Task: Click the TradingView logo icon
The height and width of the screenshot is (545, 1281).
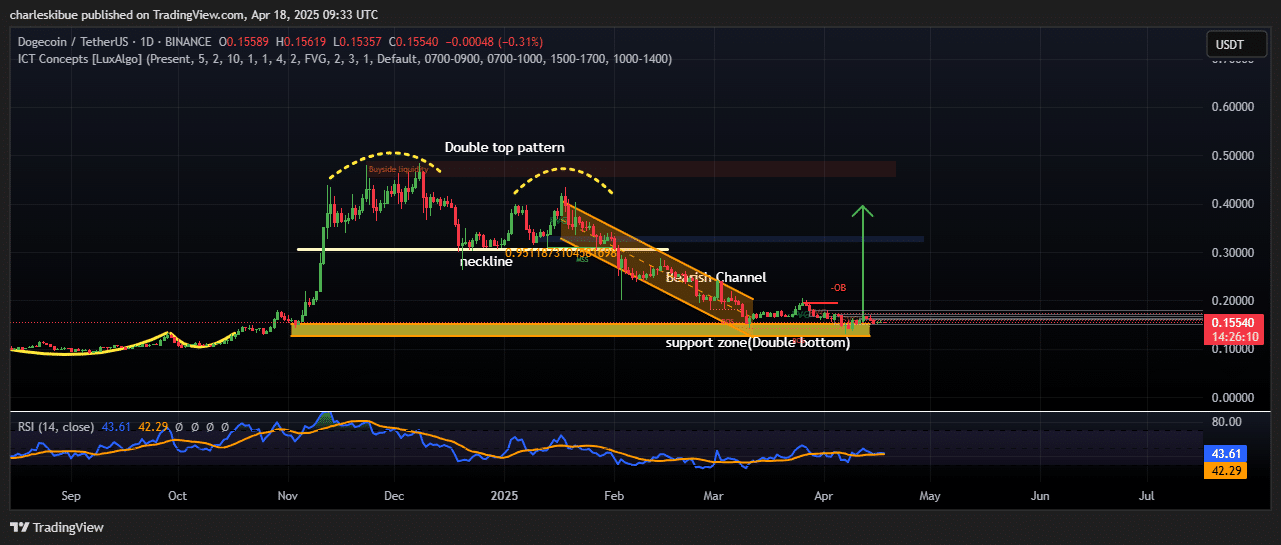Action: point(19,527)
